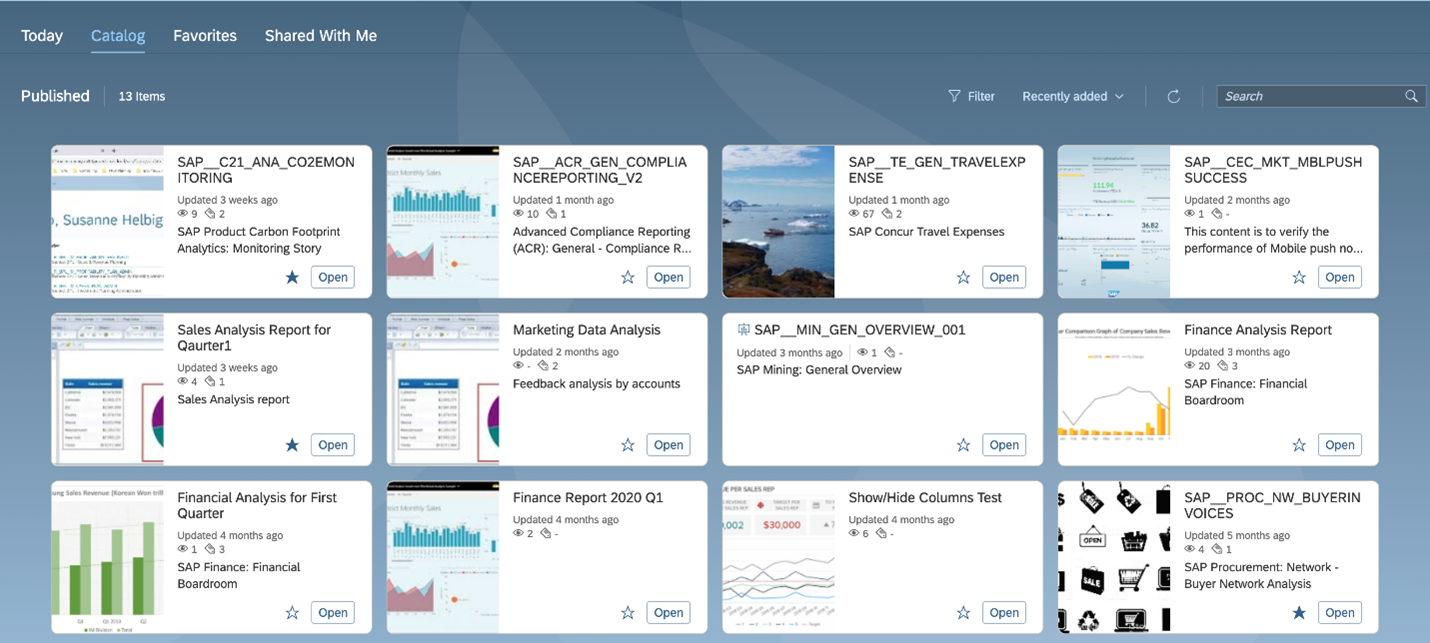The width and height of the screenshot is (1430, 643).
Task: Open SAP__ACR_GEN_COMPLIANCEREPORTING_V2
Action: coord(669,277)
